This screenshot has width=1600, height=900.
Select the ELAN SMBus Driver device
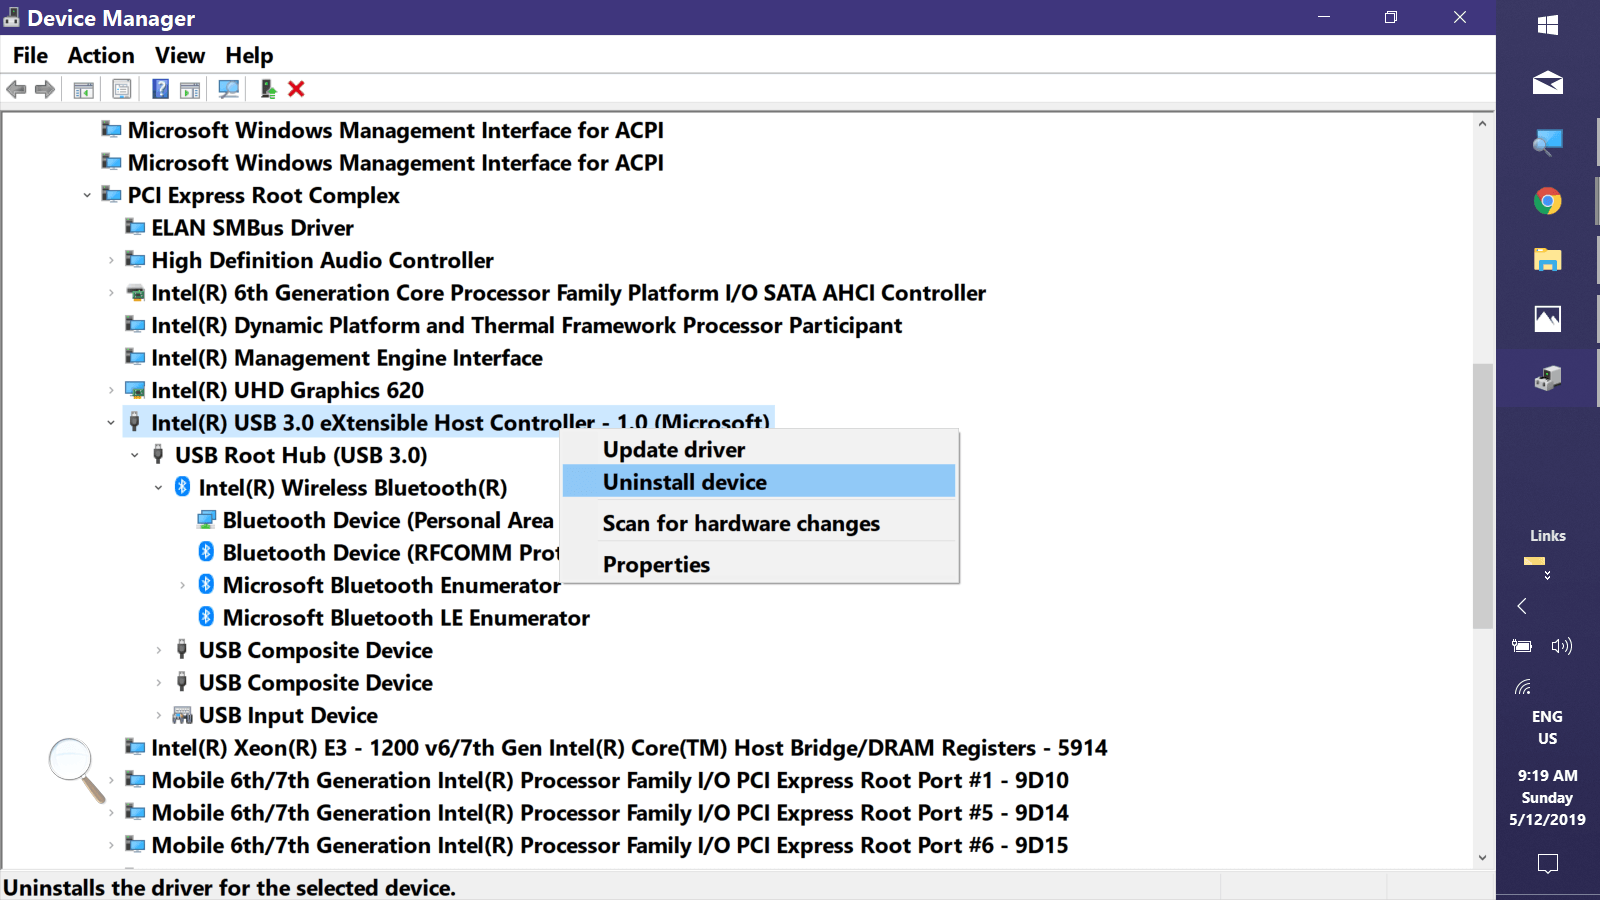point(252,228)
